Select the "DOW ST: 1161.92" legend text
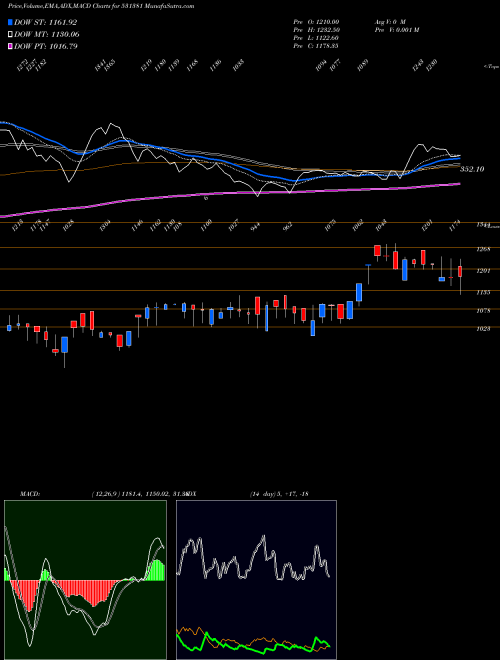 45,22
